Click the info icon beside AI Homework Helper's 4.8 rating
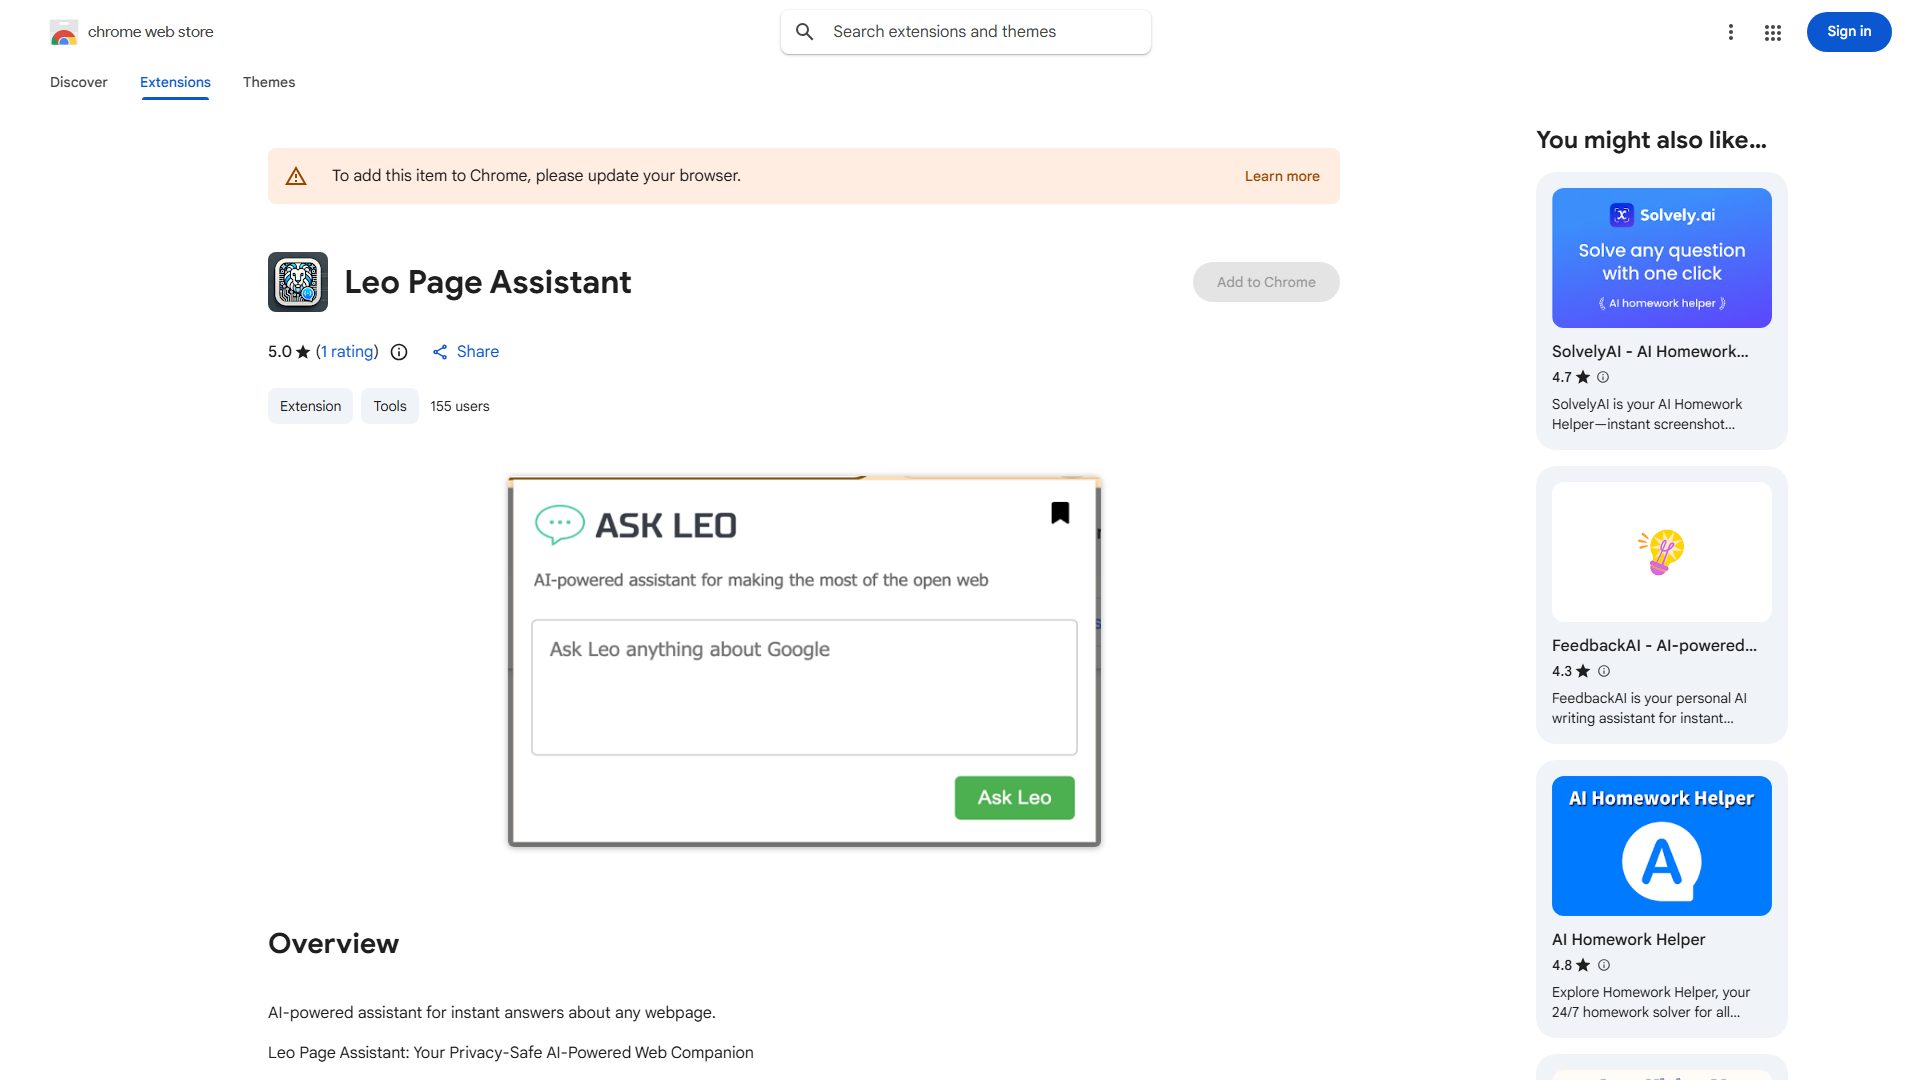The height and width of the screenshot is (1080, 1920). pos(1603,965)
